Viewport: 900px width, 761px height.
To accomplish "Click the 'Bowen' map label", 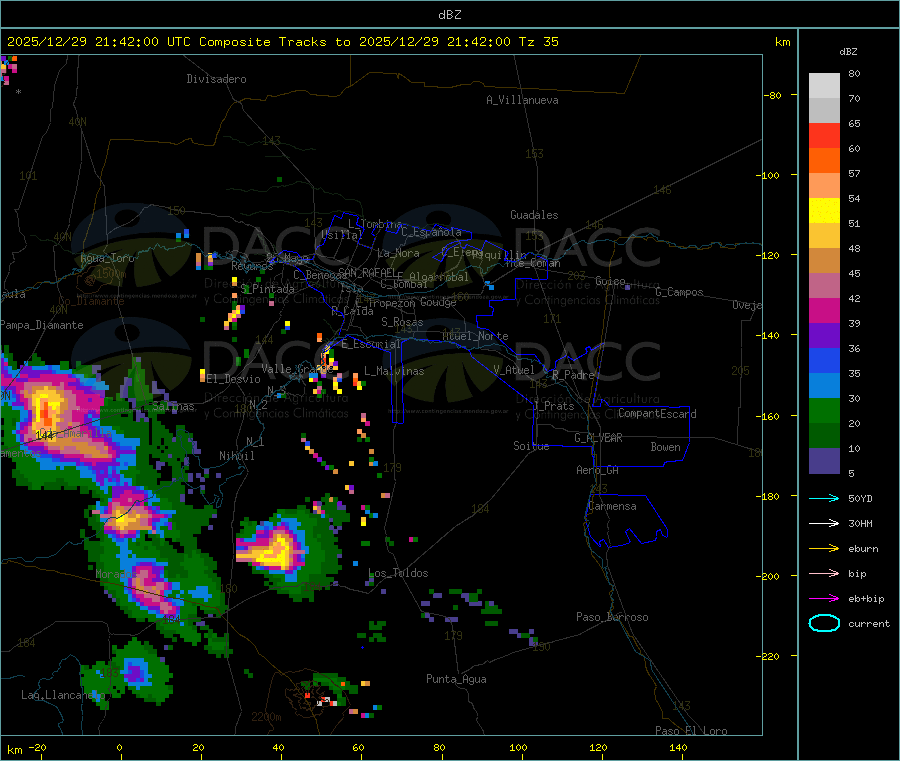I will tap(665, 447).
